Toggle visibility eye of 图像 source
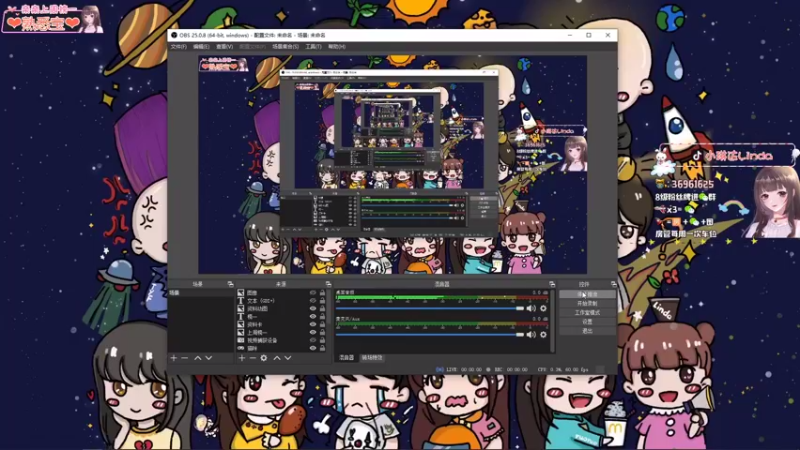 [x=313, y=293]
